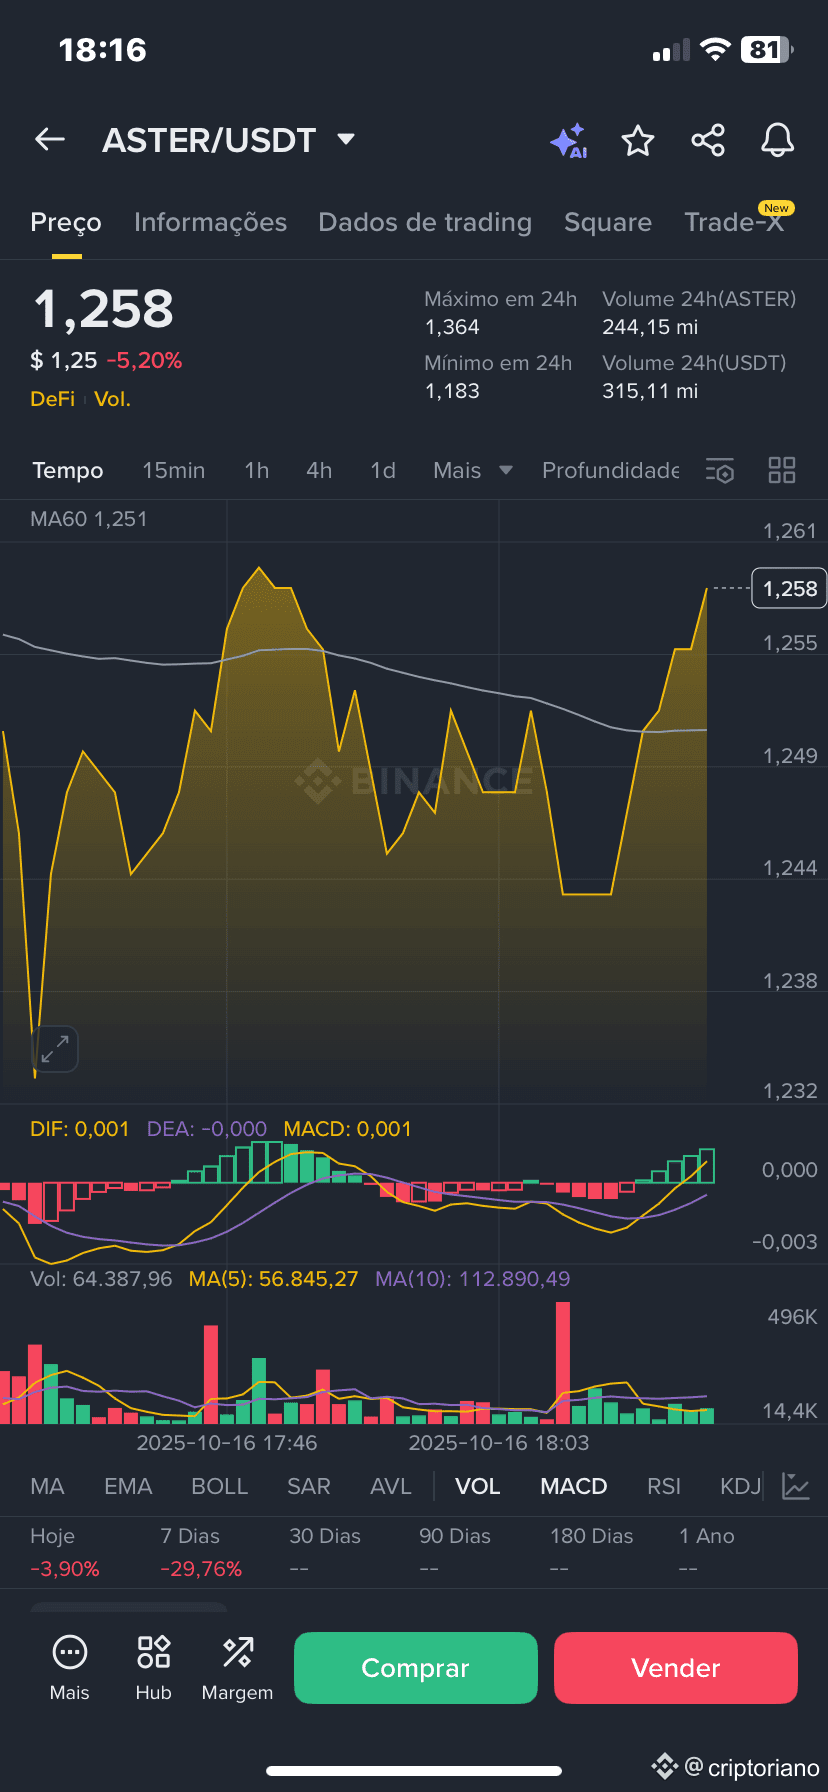828x1792 pixels.
Task: Select the Tempo chart interval
Action: coord(68,470)
